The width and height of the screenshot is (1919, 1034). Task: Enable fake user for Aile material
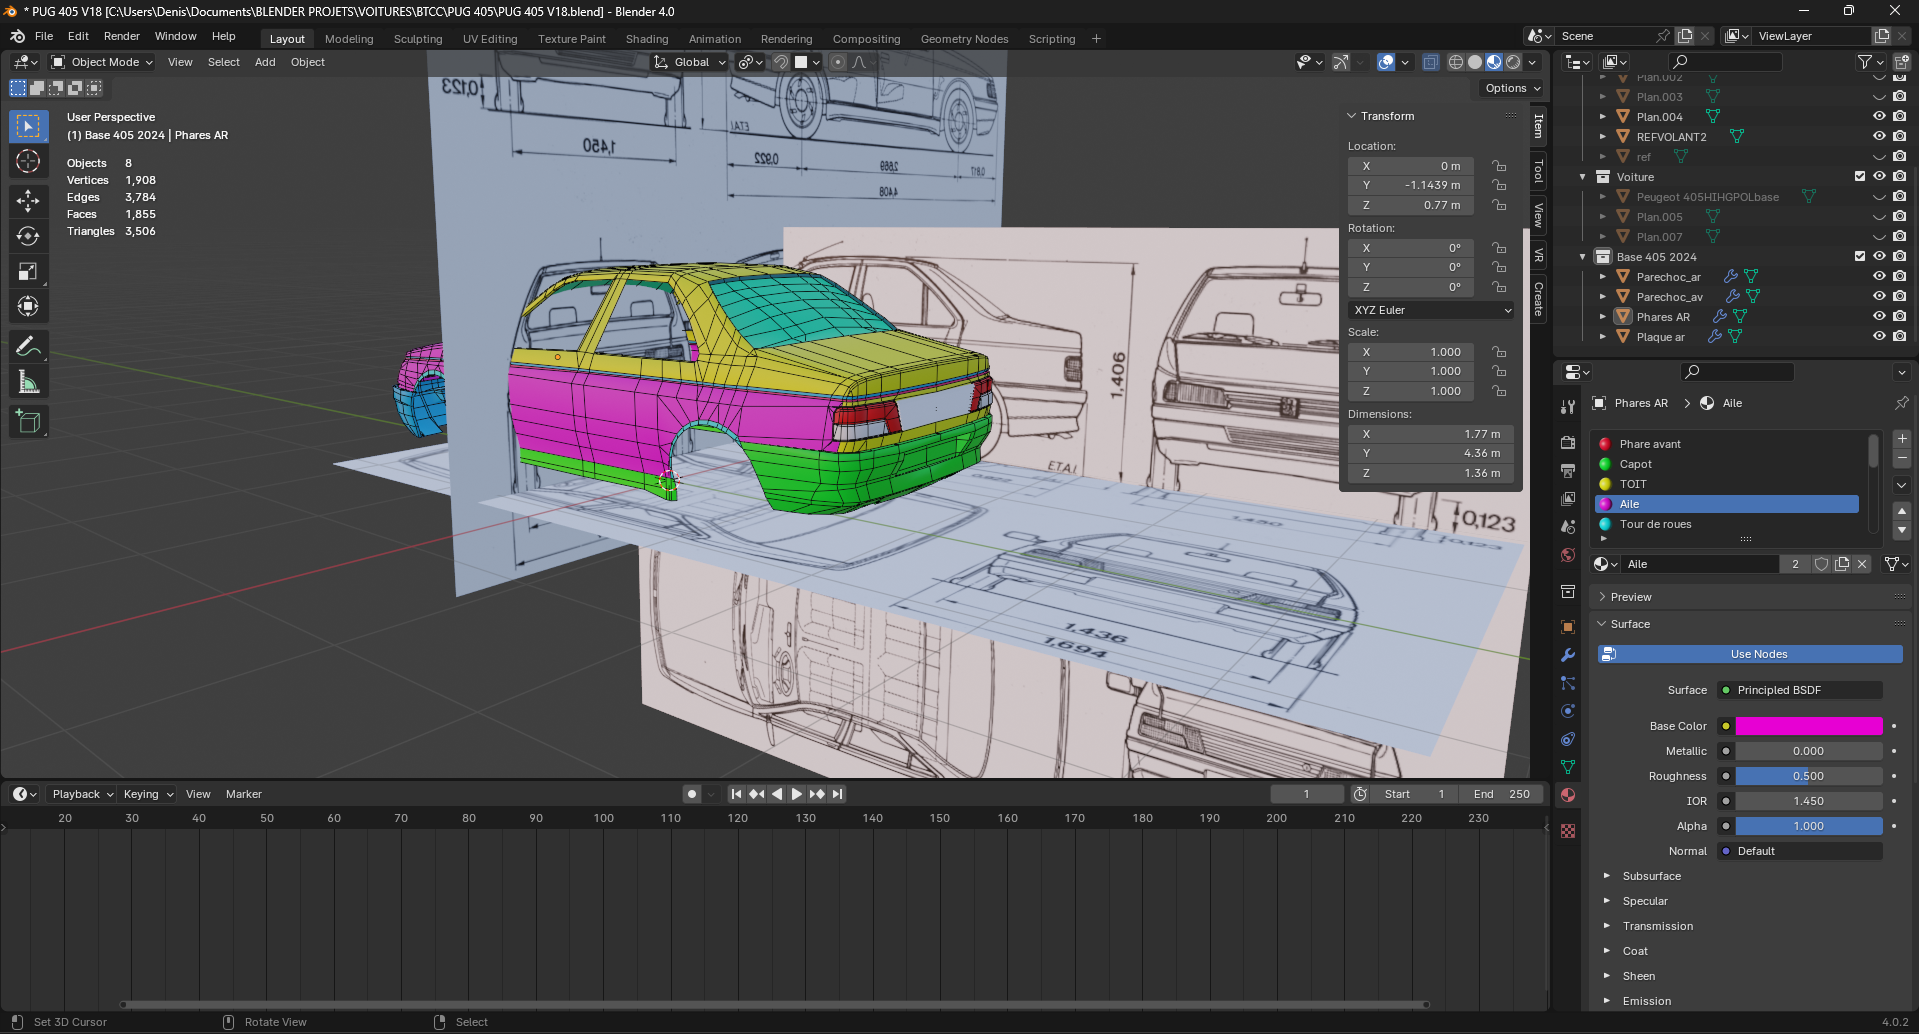1822,564
